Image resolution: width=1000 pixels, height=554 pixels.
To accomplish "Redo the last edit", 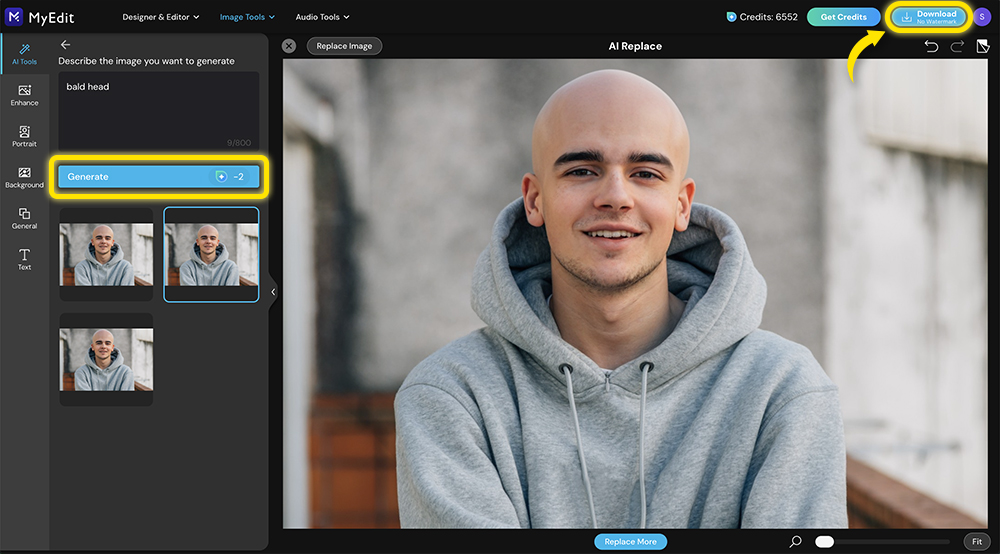I will click(x=957, y=46).
